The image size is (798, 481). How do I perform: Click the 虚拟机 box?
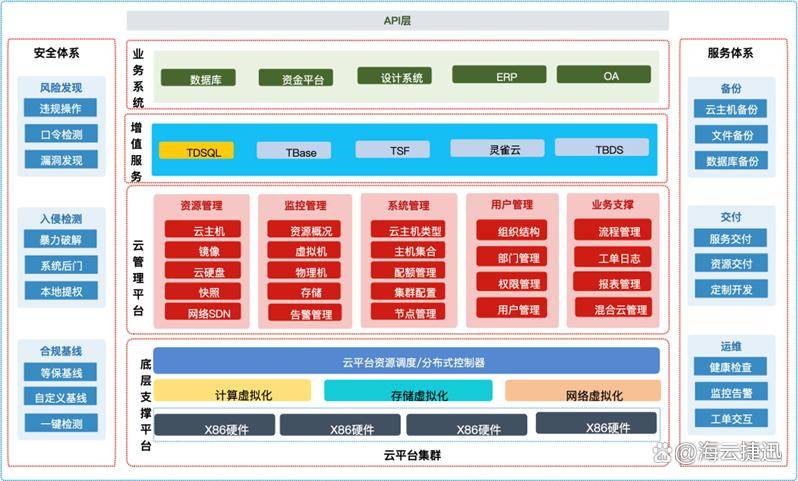tap(304, 250)
